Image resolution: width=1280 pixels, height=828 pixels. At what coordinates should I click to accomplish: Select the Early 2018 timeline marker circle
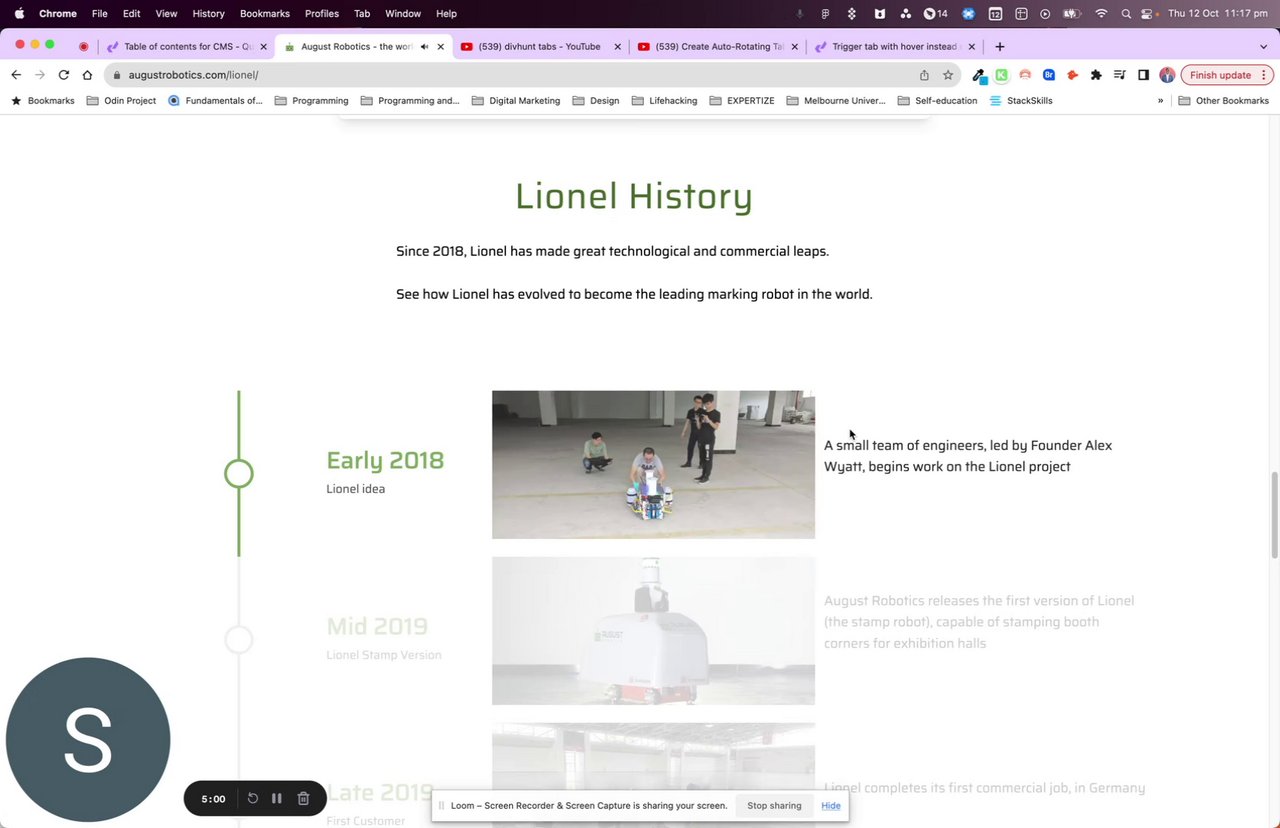click(239, 473)
